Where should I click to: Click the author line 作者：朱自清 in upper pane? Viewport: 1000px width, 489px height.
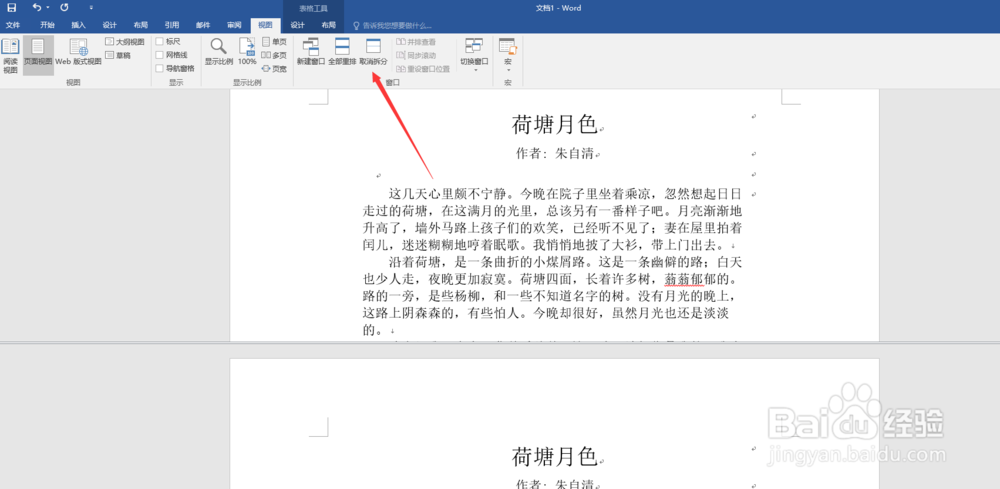[x=555, y=154]
